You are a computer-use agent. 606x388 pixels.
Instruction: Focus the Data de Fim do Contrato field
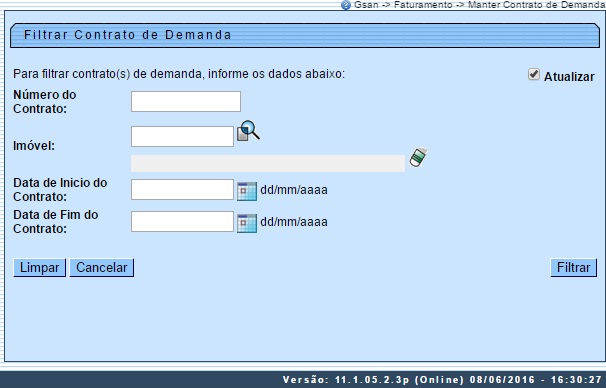182,221
